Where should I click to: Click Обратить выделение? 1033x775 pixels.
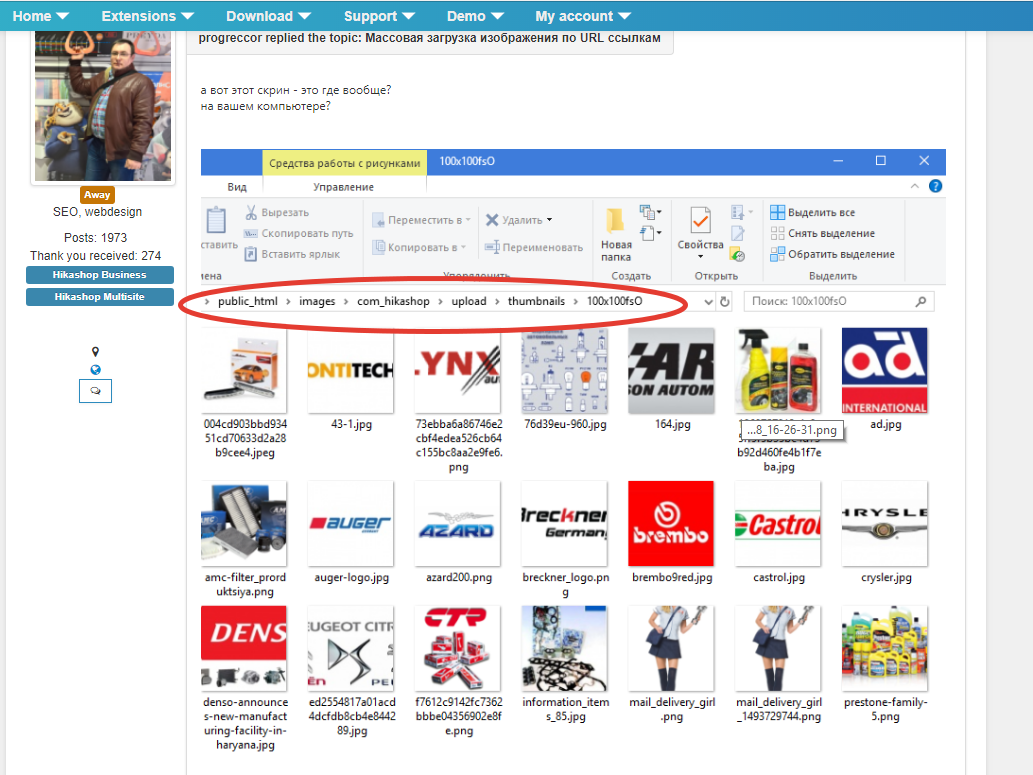click(833, 254)
